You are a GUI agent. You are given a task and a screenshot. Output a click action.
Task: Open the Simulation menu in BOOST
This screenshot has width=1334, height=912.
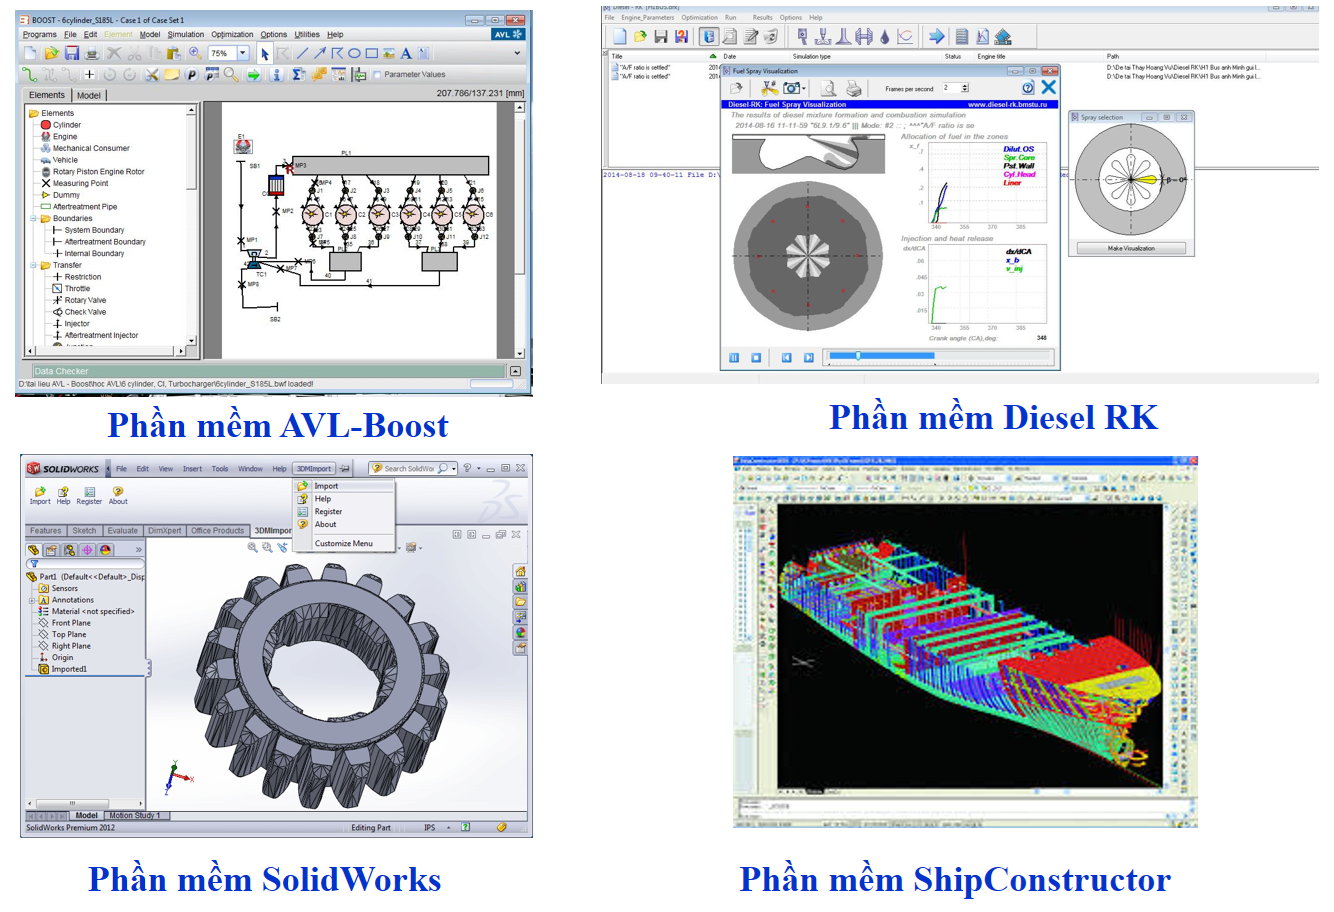point(185,34)
